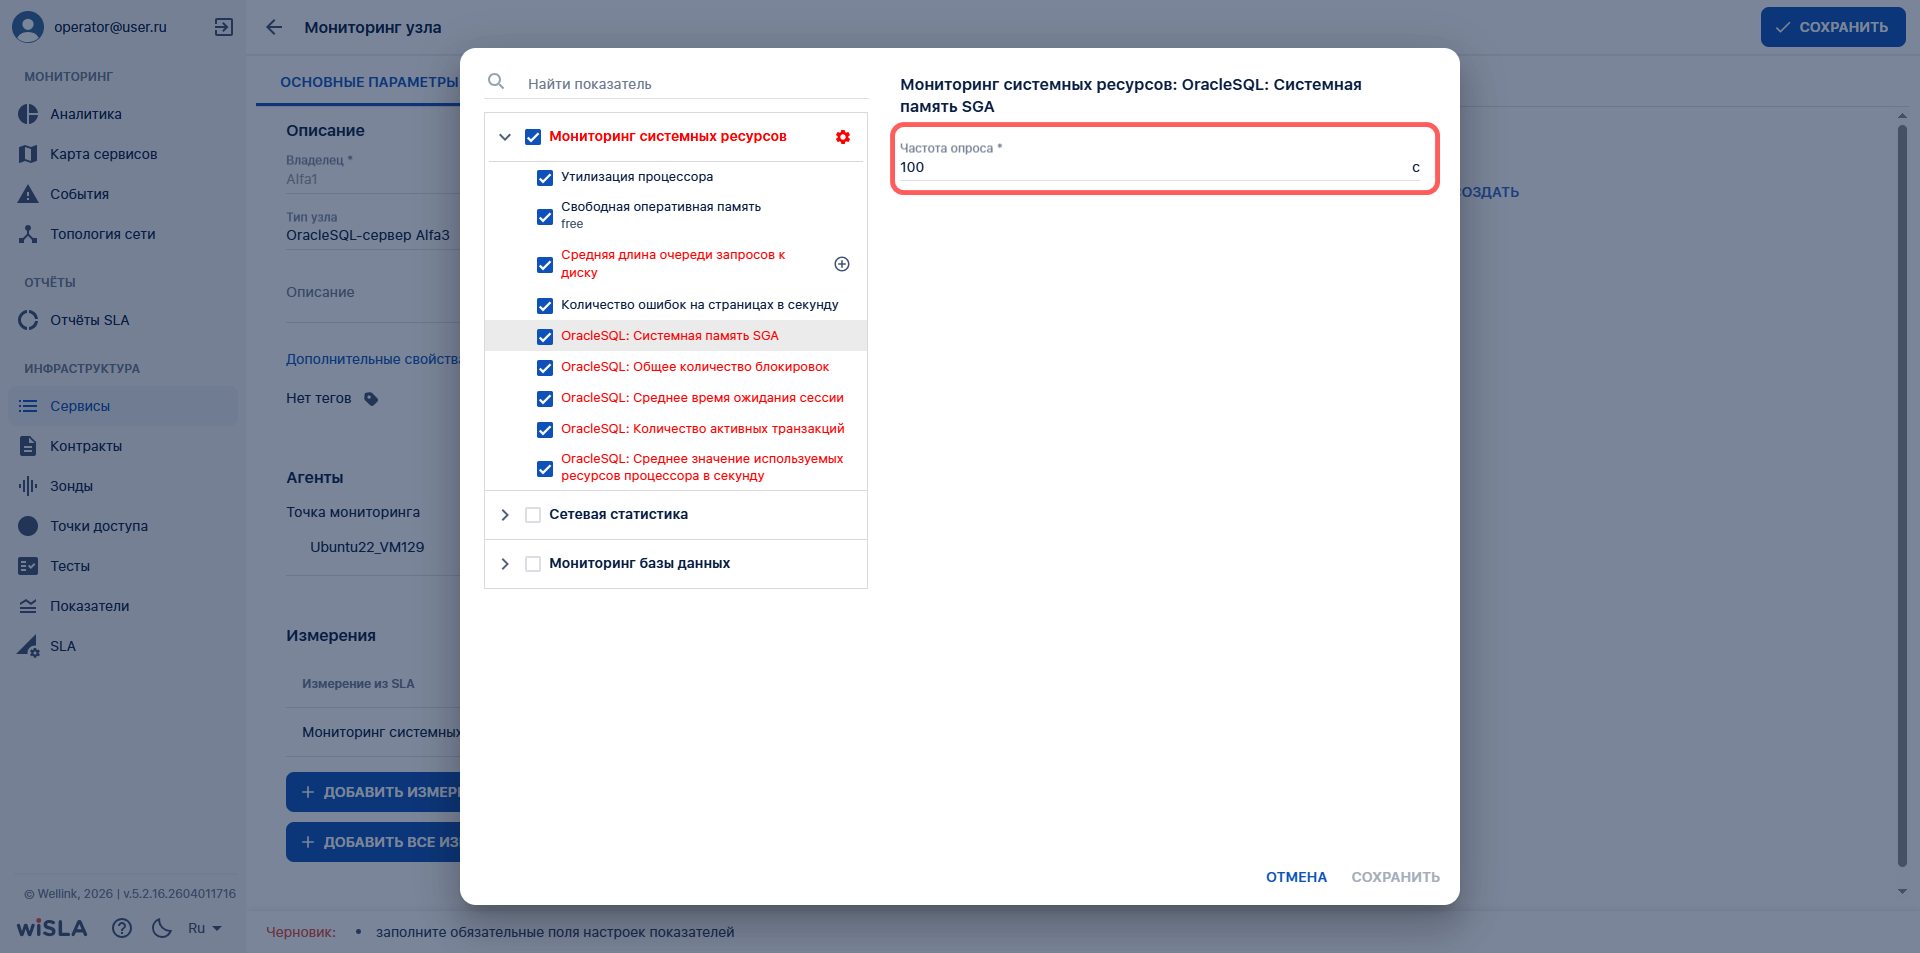Image resolution: width=1920 pixels, height=953 pixels.
Task: Uncheck OracleSQL: Среднее значение используемых ресурсов процессора
Action: pos(545,469)
